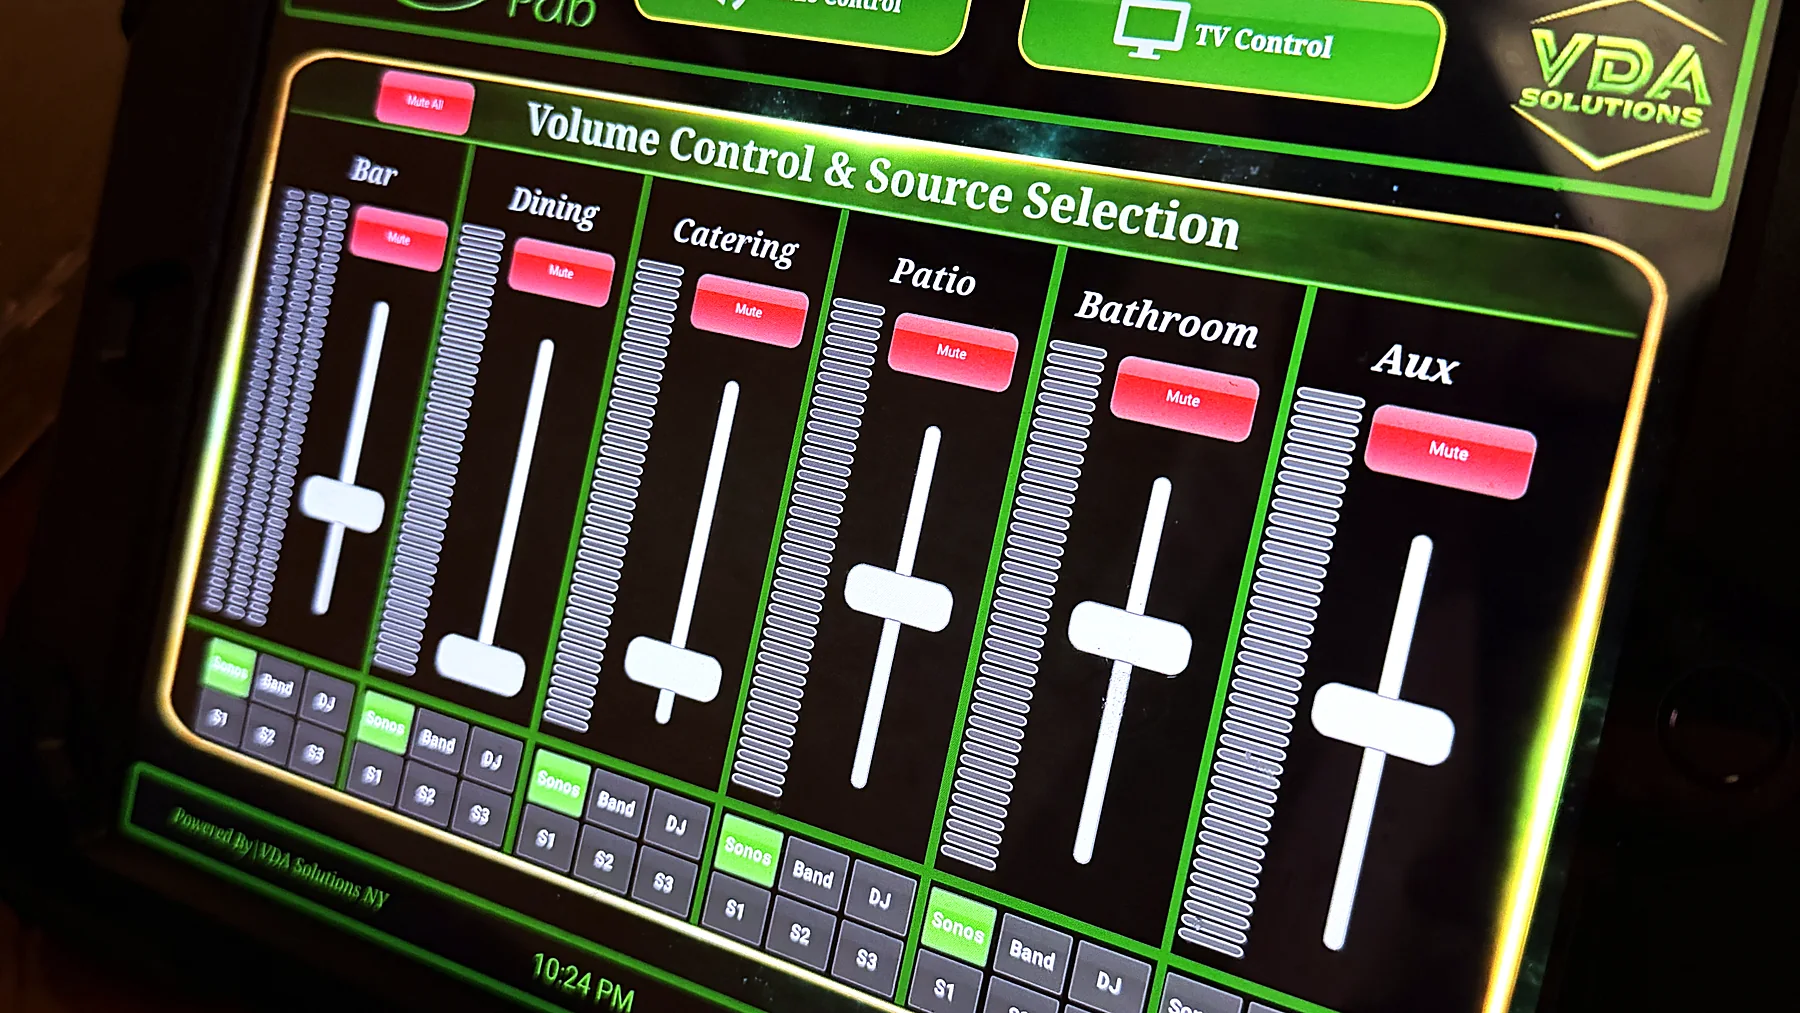The height and width of the screenshot is (1013, 1800).
Task: Mute the Dining zone
Action: point(561,272)
